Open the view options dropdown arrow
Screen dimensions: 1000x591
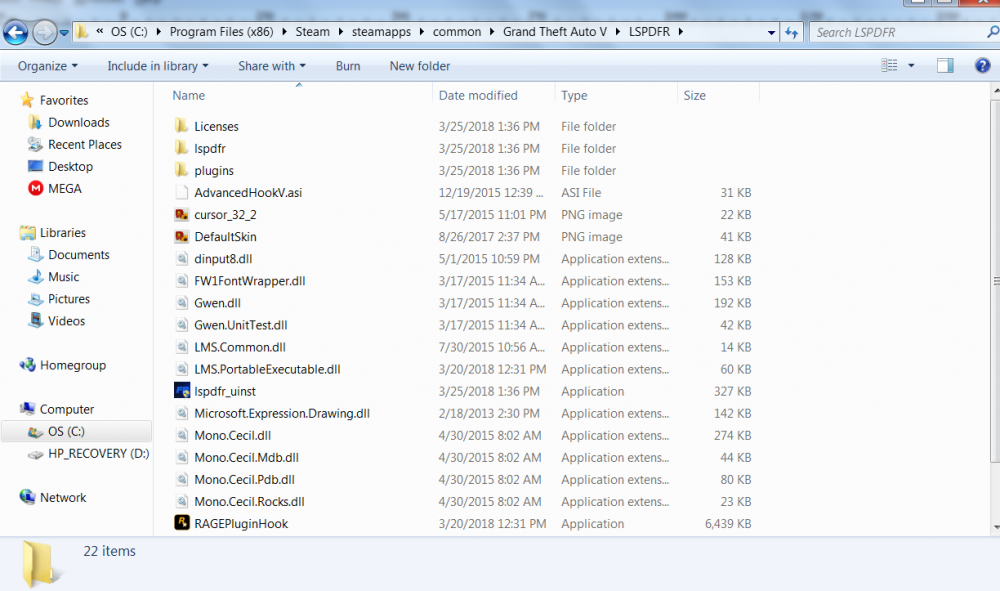click(911, 66)
